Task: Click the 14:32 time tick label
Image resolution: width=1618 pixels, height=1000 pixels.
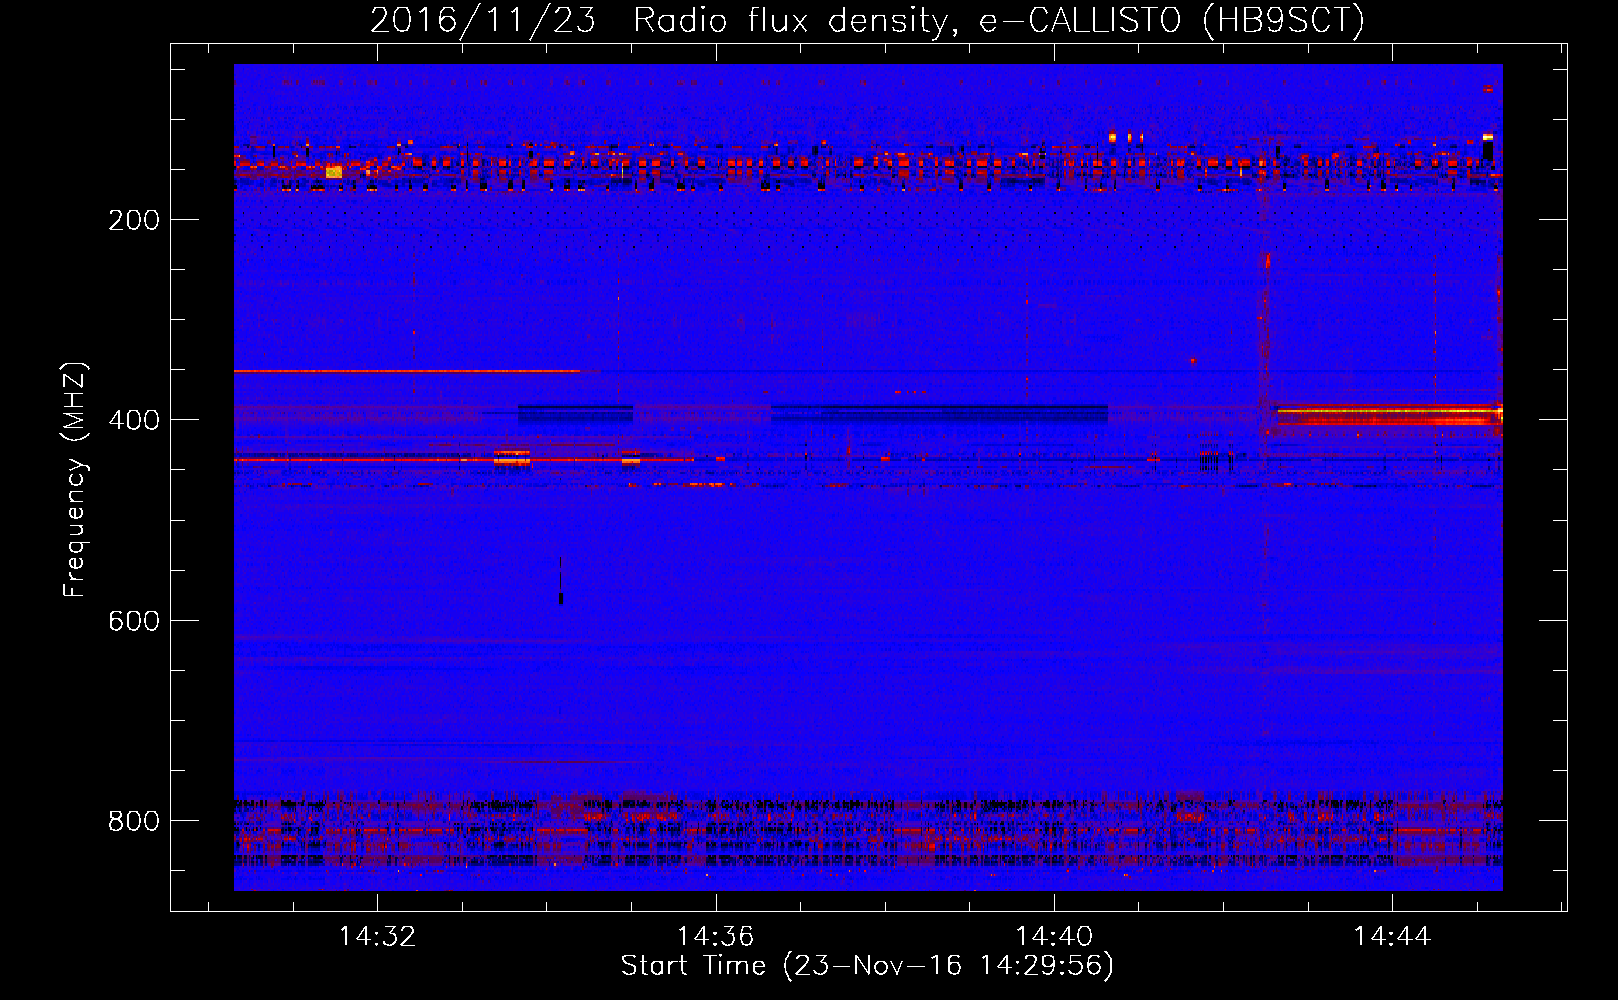Action: click(x=377, y=937)
